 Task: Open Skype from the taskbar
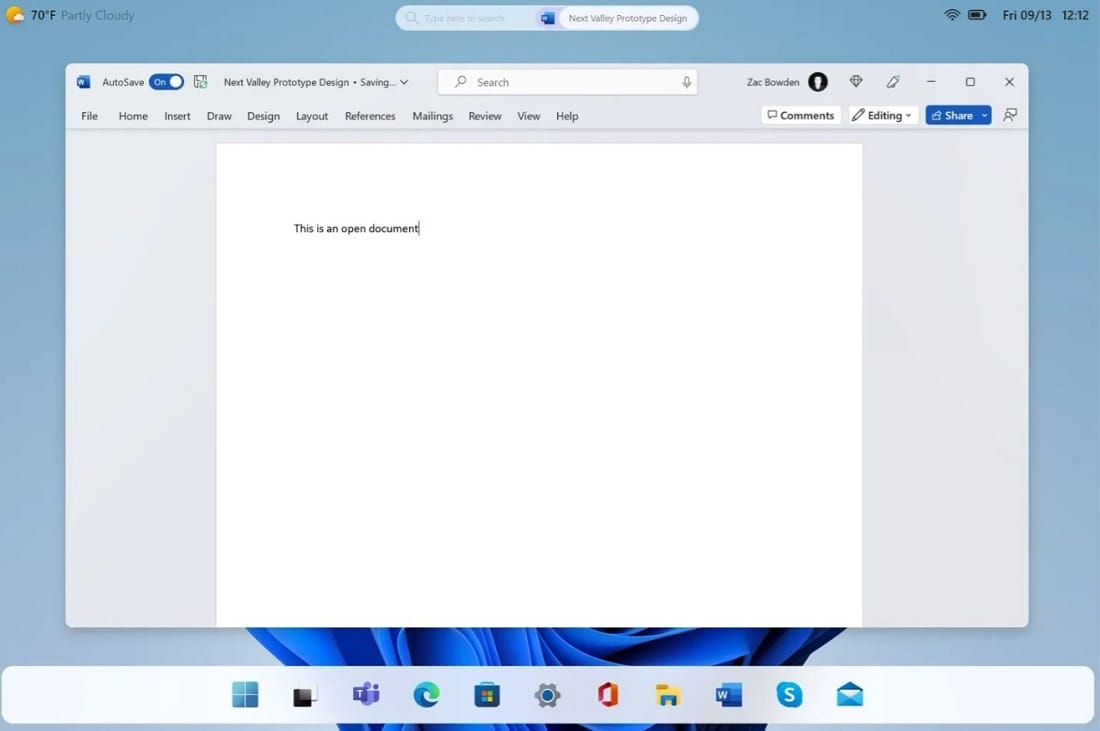coord(788,694)
